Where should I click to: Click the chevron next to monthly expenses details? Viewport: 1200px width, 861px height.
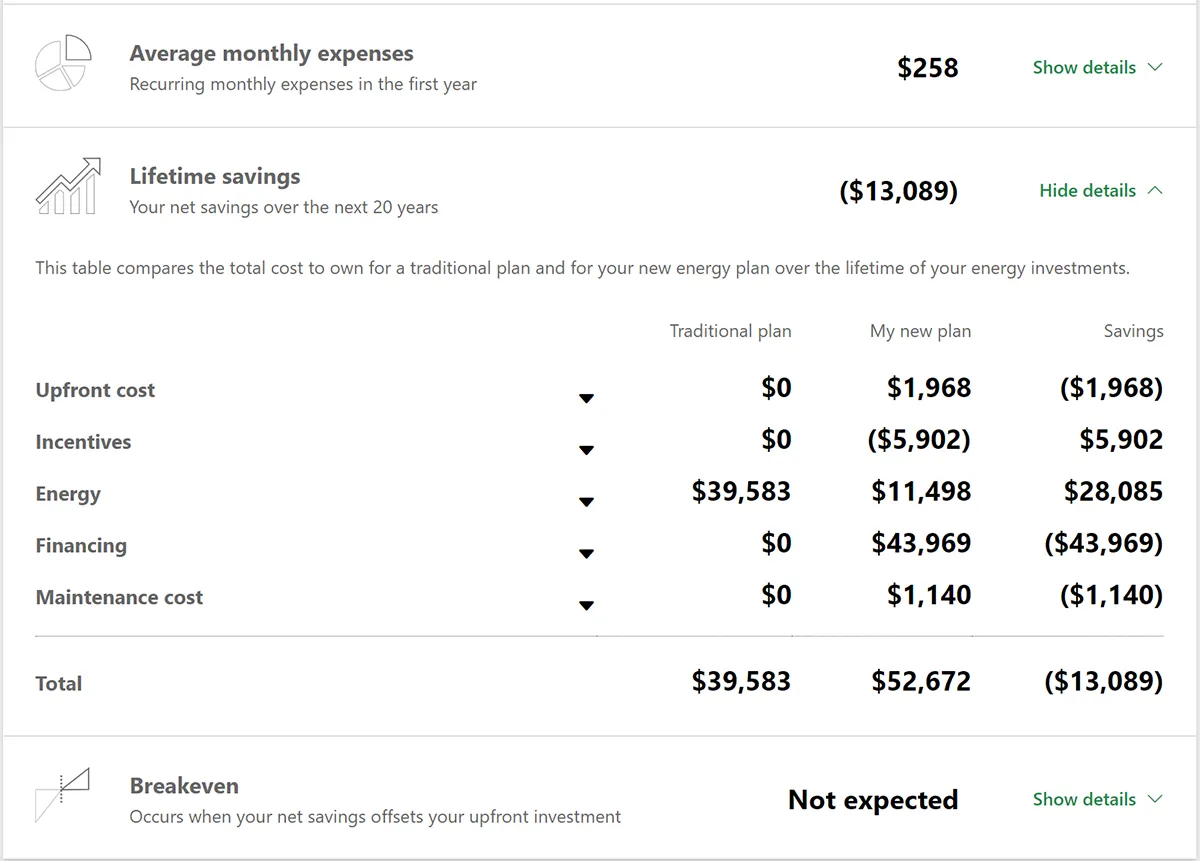(x=1156, y=68)
